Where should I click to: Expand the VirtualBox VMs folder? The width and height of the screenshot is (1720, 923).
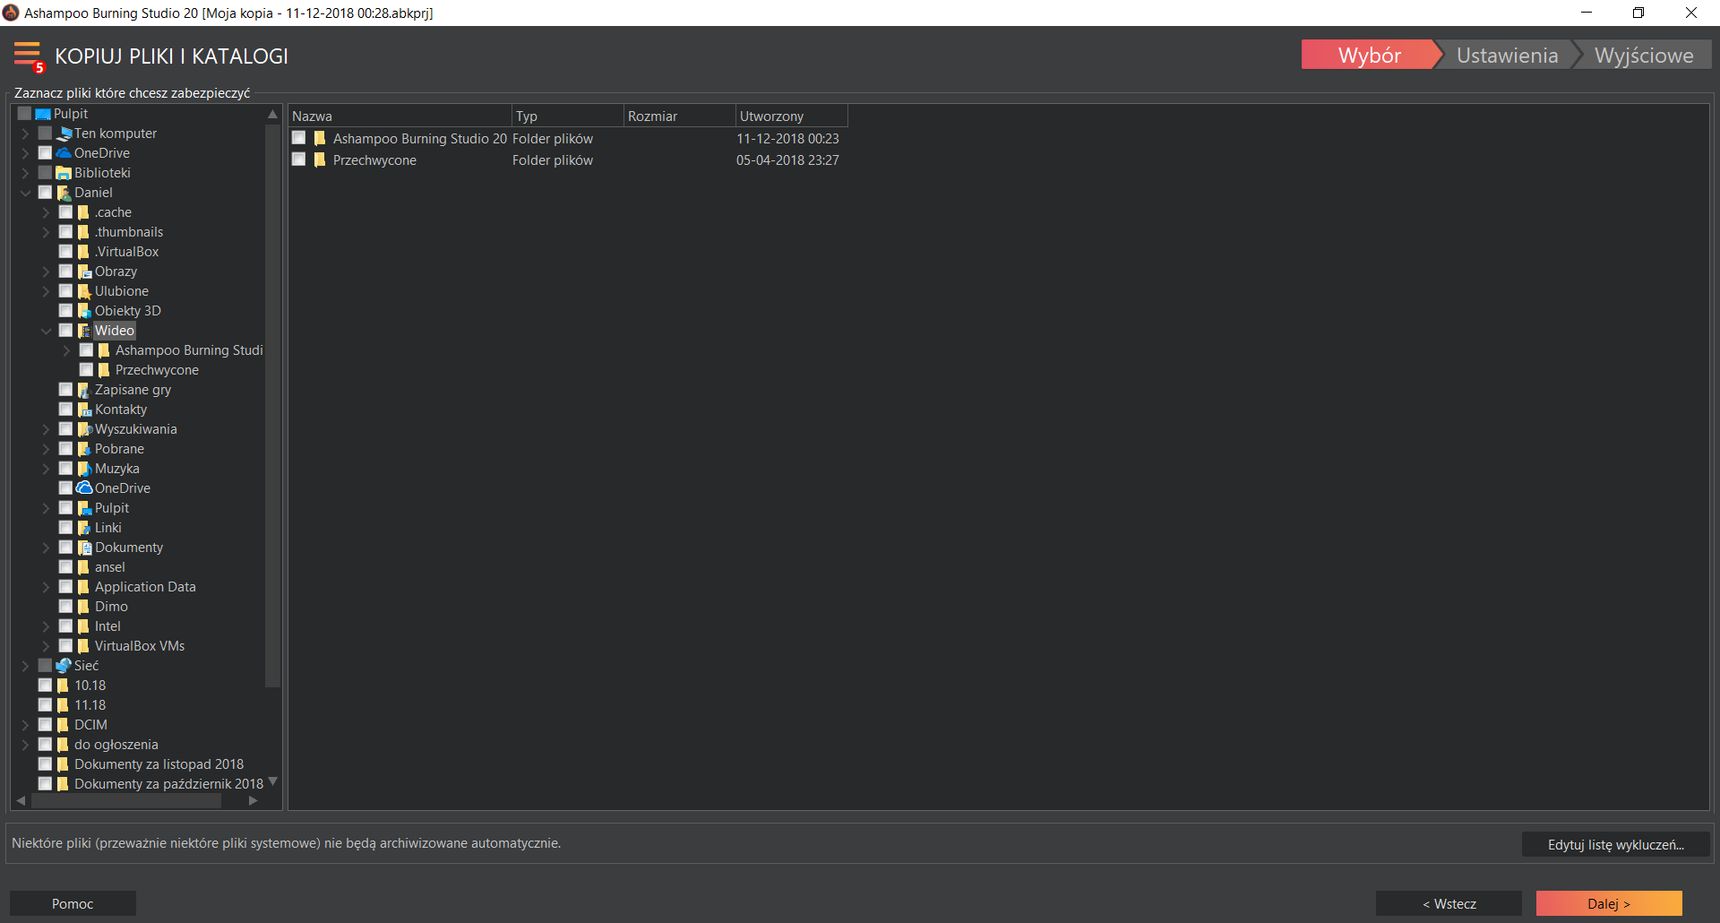point(46,646)
